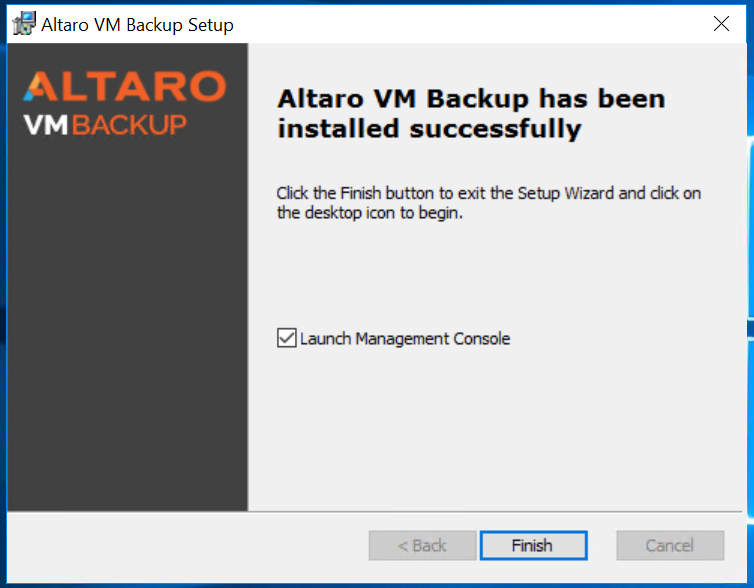Viewport: 754px width, 588px height.
Task: Close the Altaro VM Backup Setup window
Action: click(x=721, y=24)
